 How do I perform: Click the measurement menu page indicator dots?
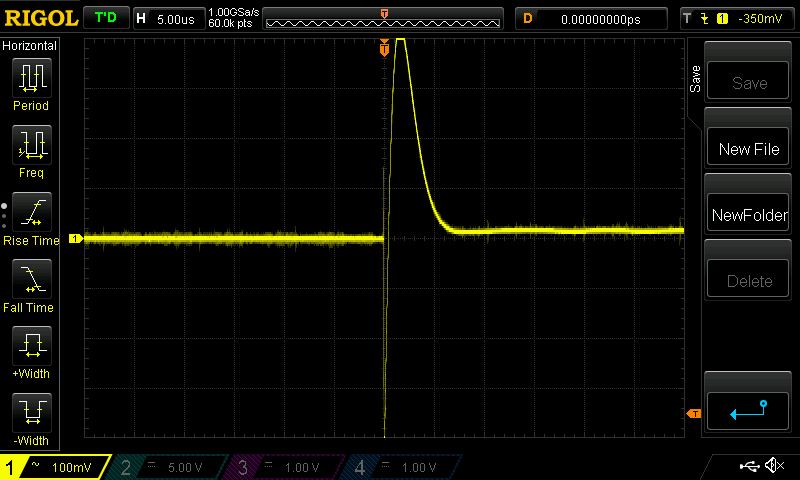coord(4,216)
